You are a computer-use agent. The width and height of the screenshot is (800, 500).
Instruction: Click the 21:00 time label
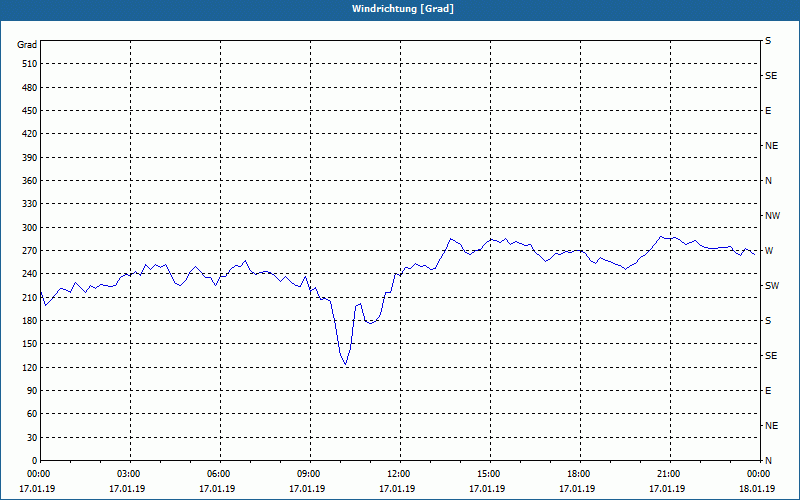670,474
